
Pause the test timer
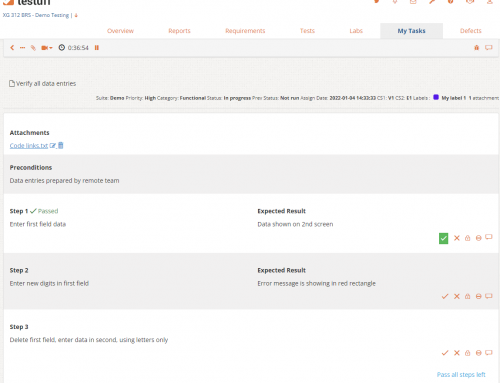(97, 48)
